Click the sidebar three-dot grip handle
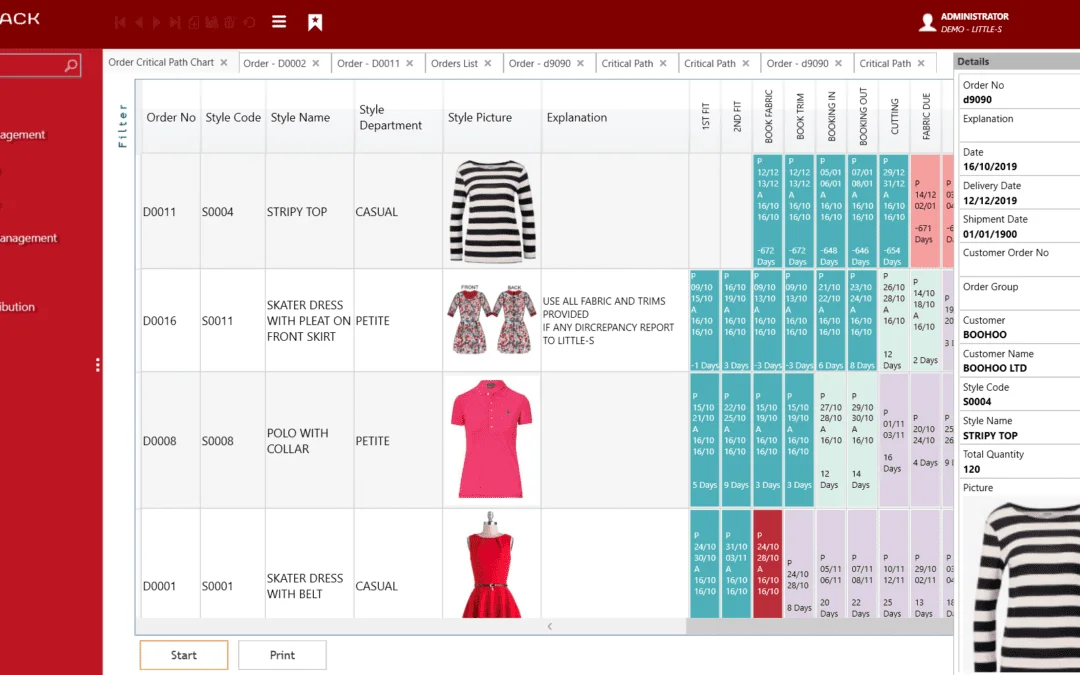This screenshot has height=675, width=1080. click(98, 365)
